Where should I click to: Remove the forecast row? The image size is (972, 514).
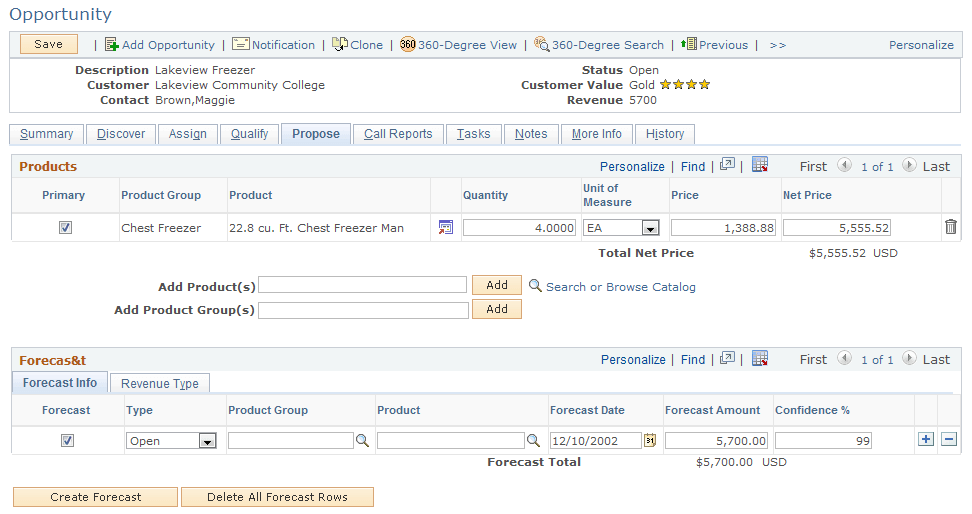pyautogui.click(x=948, y=440)
